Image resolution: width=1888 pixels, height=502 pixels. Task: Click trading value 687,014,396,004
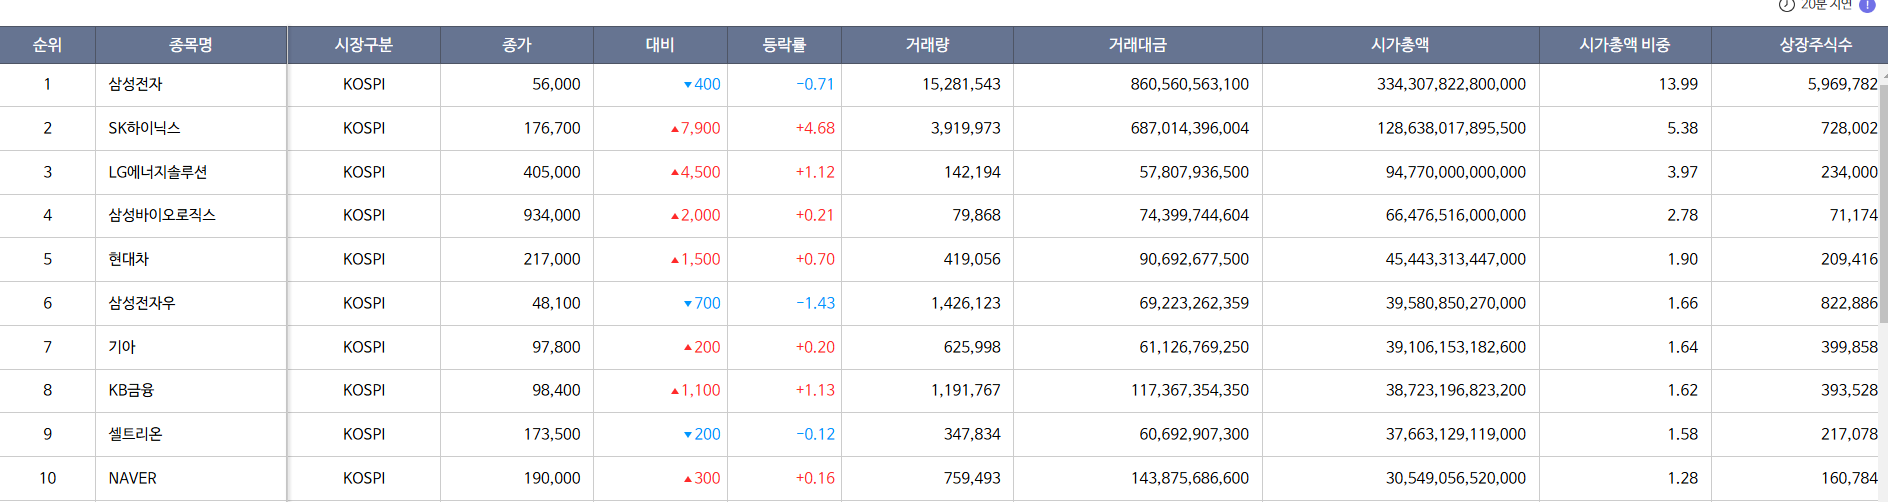coord(1190,128)
